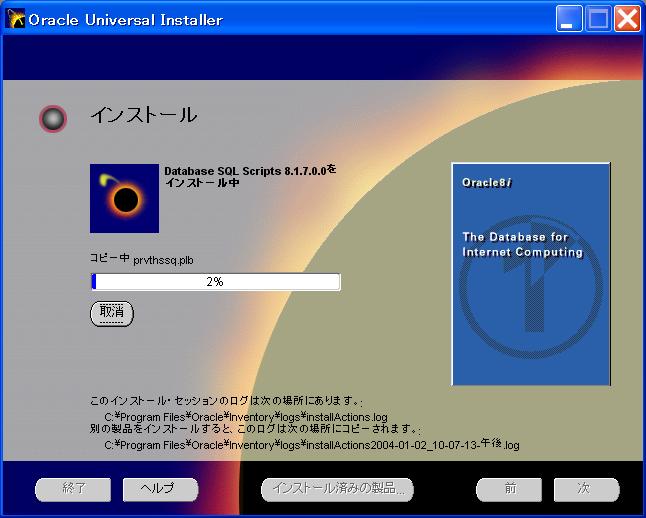Click the 前 (Previous) button

pos(509,490)
